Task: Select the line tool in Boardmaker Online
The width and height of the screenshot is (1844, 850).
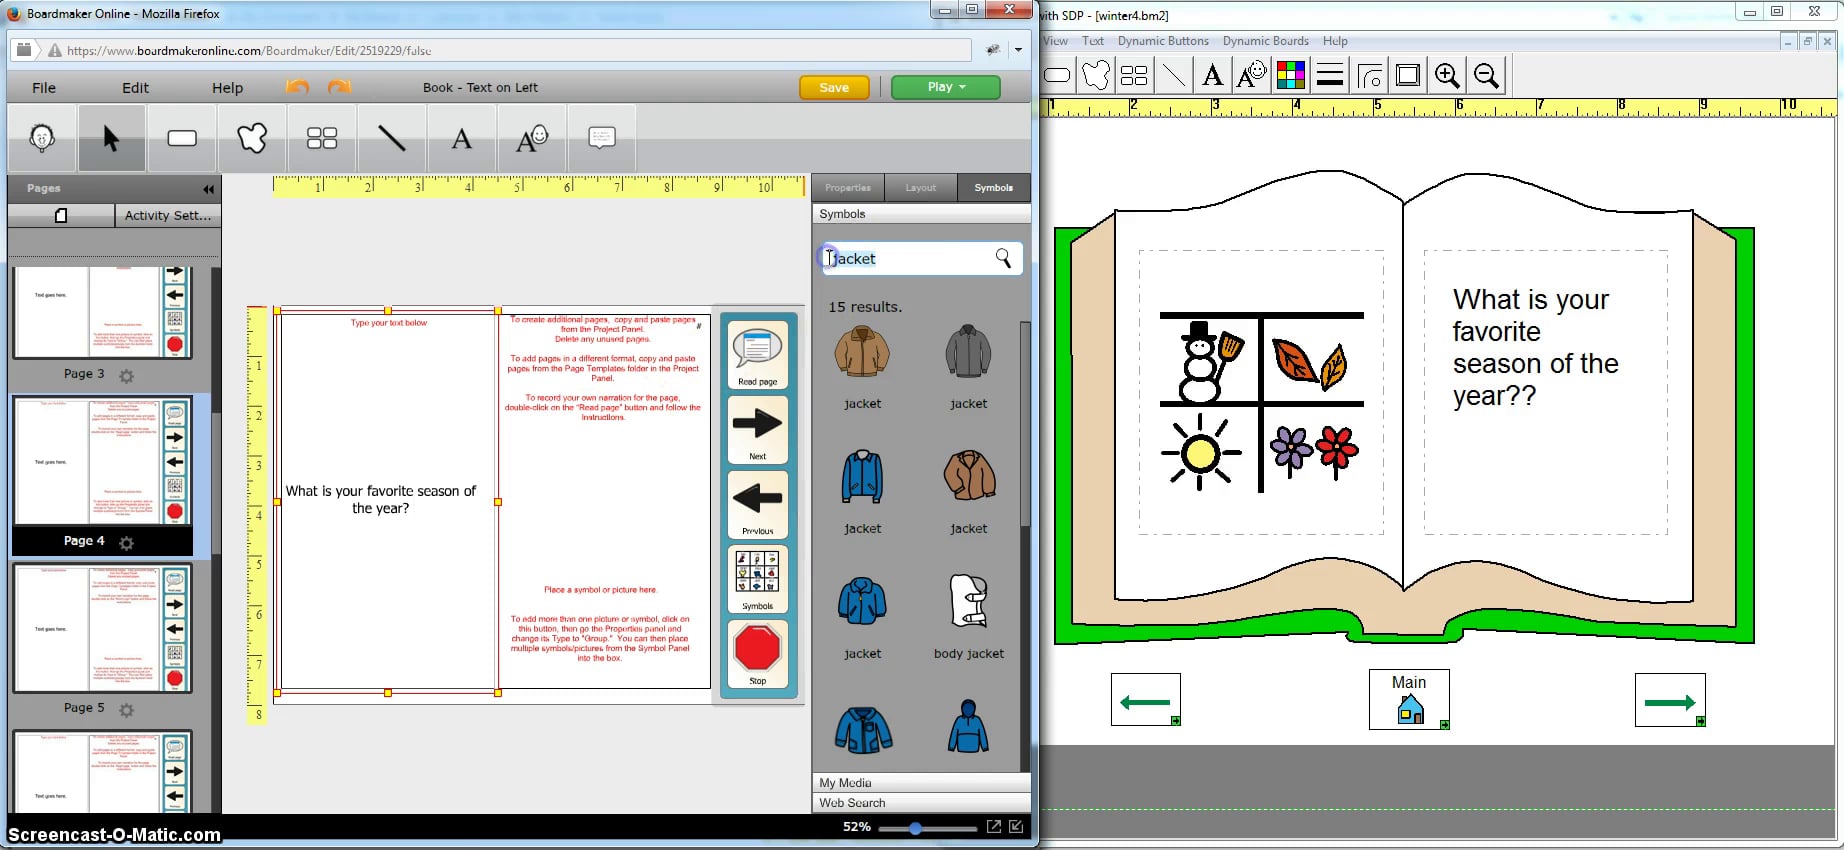Action: click(392, 138)
